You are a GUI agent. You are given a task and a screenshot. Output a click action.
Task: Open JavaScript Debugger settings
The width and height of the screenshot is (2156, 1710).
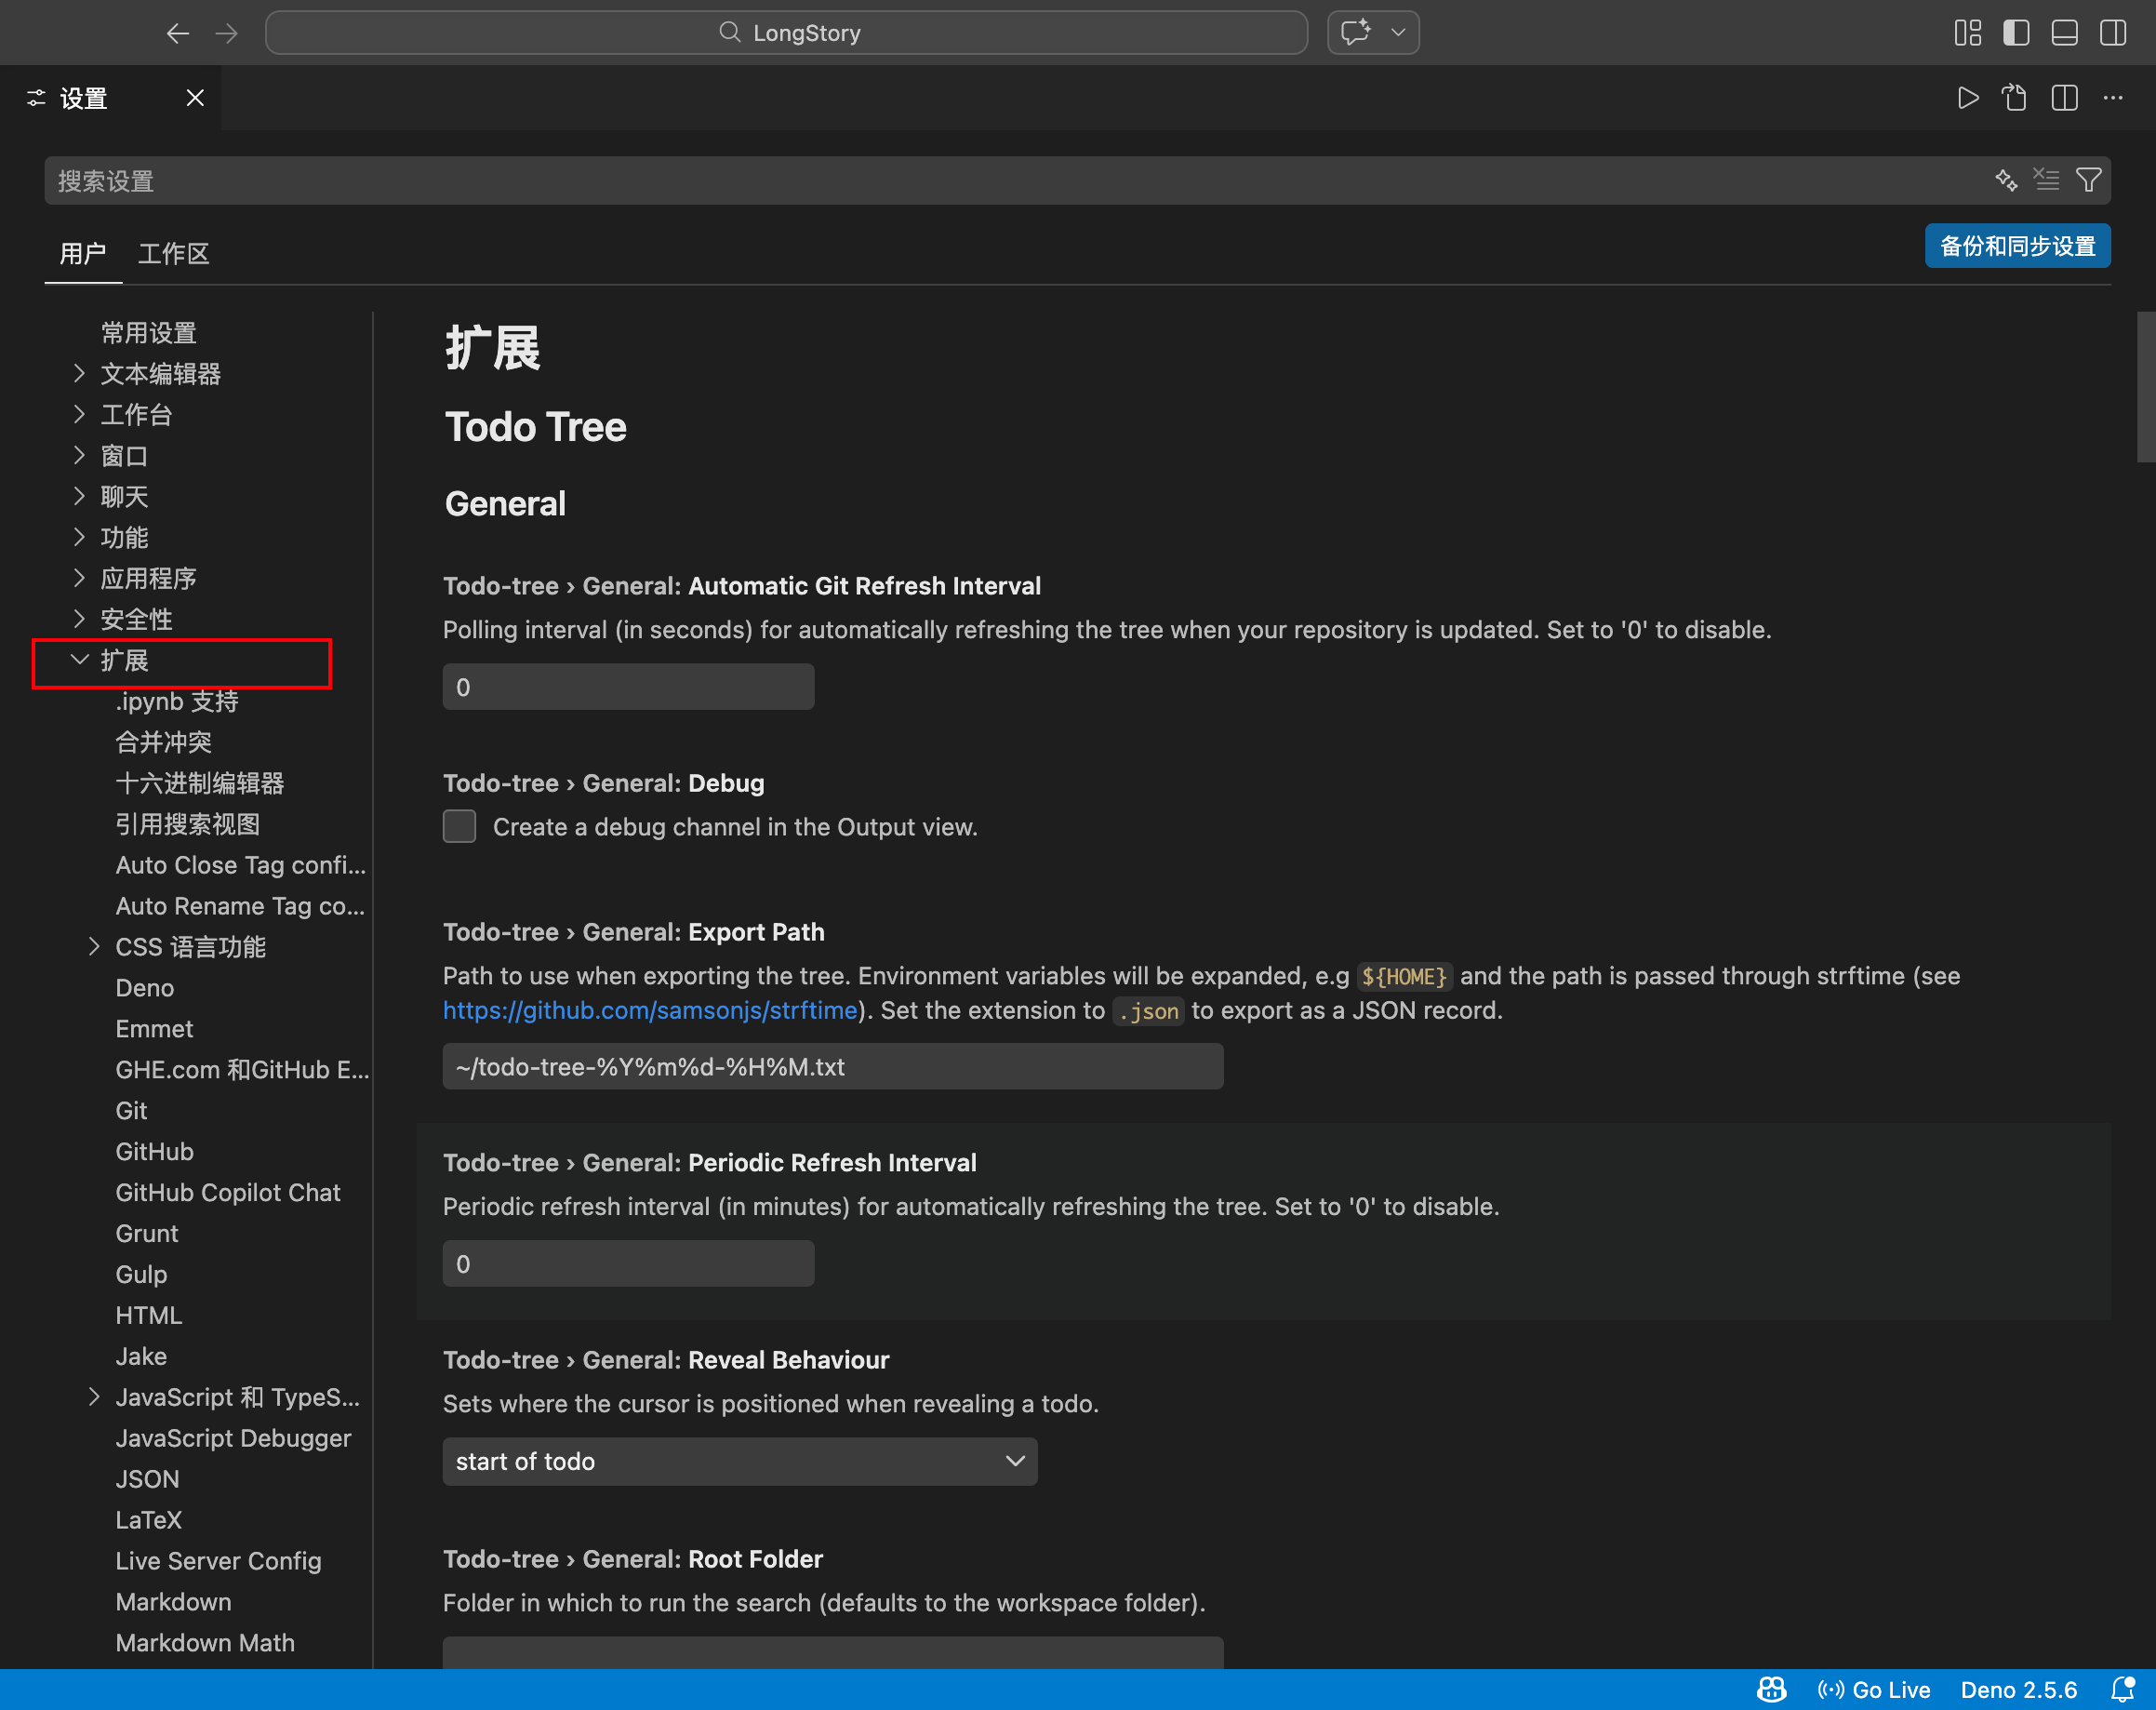pos(233,1438)
